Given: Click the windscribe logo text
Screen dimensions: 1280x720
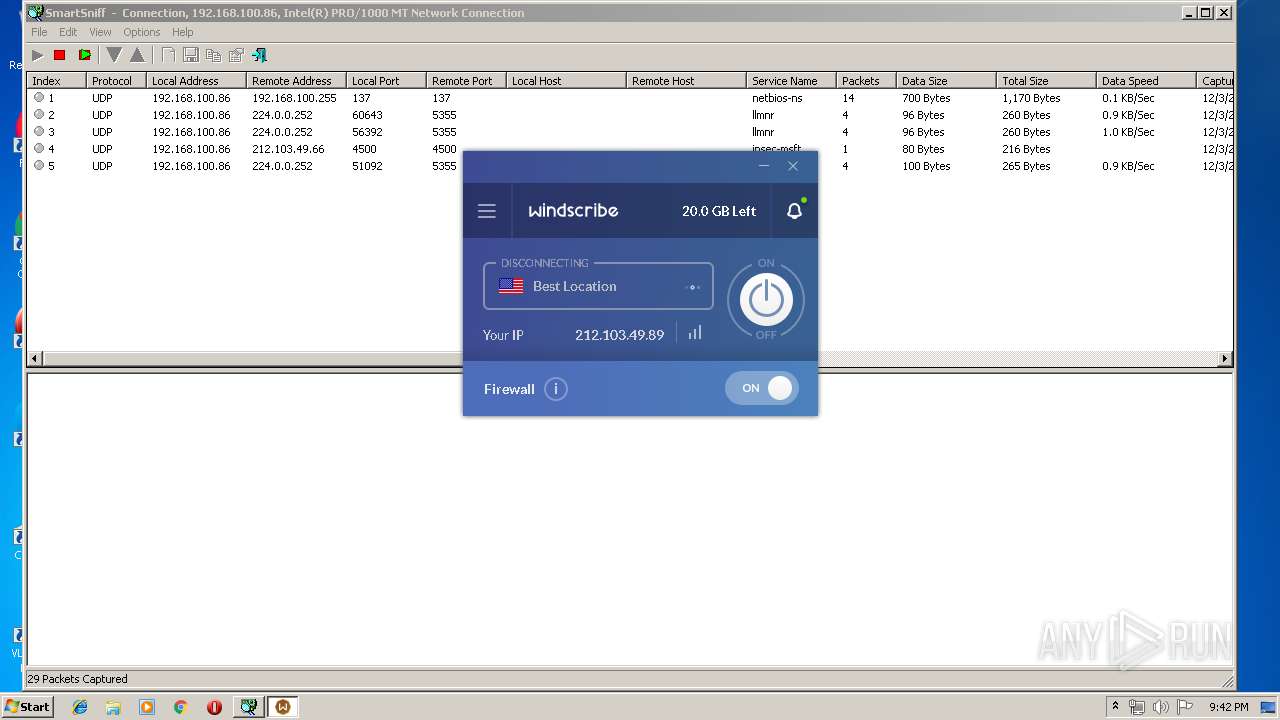Looking at the screenshot, I should click(x=573, y=211).
